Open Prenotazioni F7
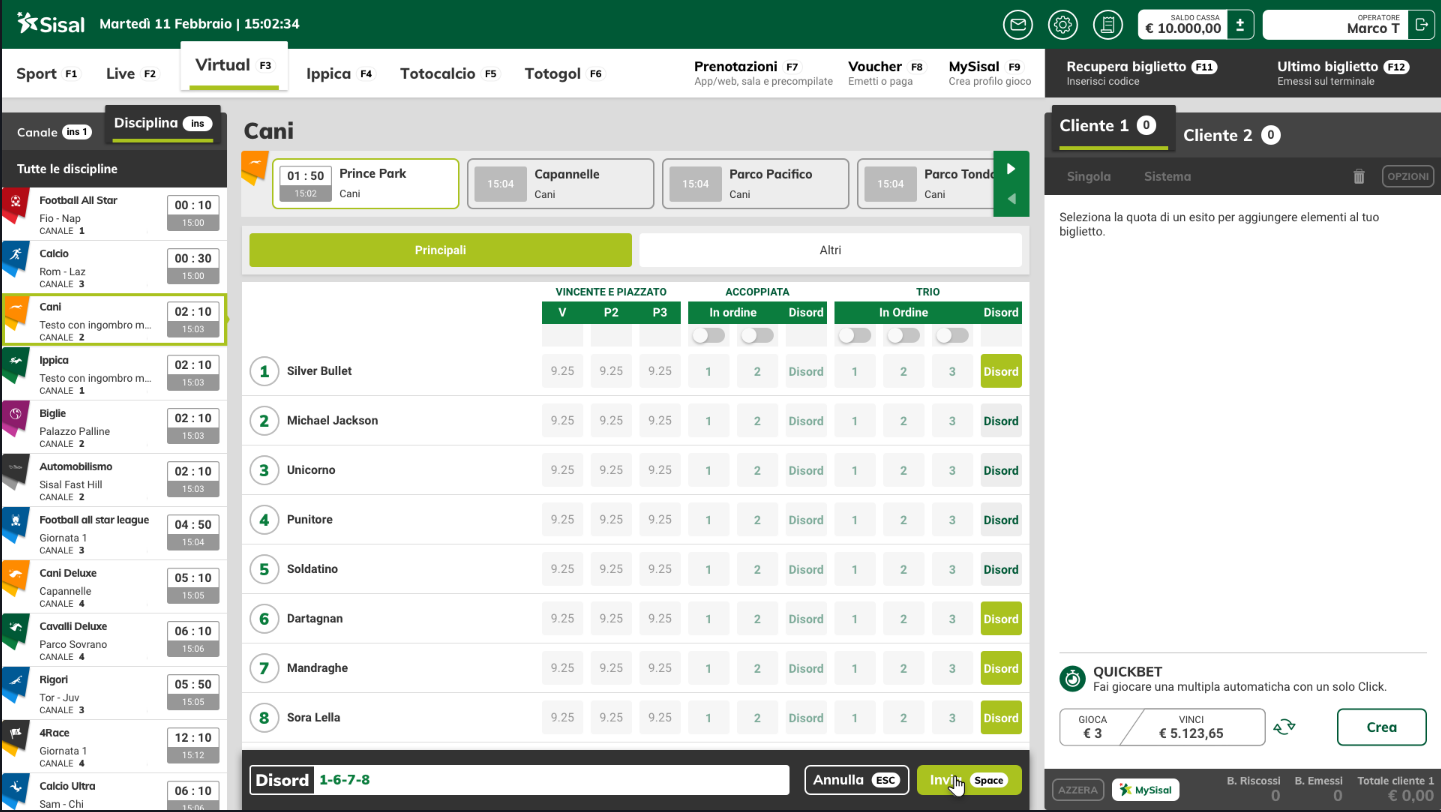 763,73
